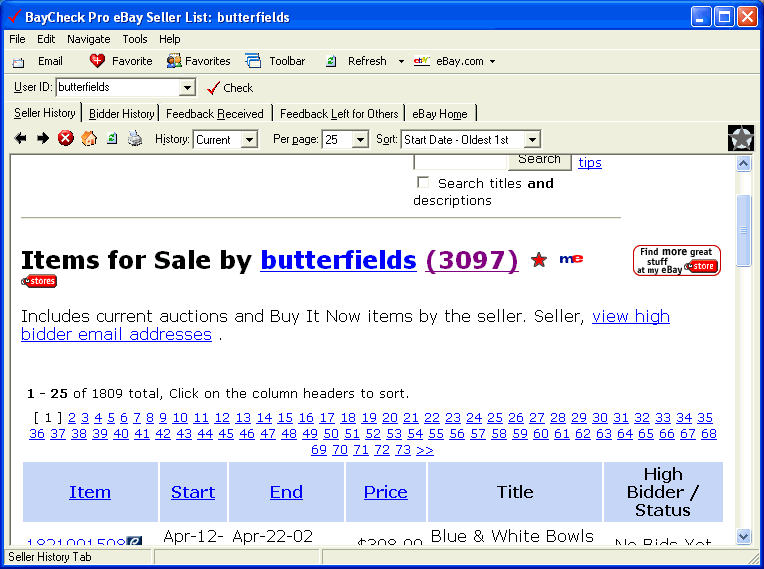Click the red feedback star icon

point(538,260)
